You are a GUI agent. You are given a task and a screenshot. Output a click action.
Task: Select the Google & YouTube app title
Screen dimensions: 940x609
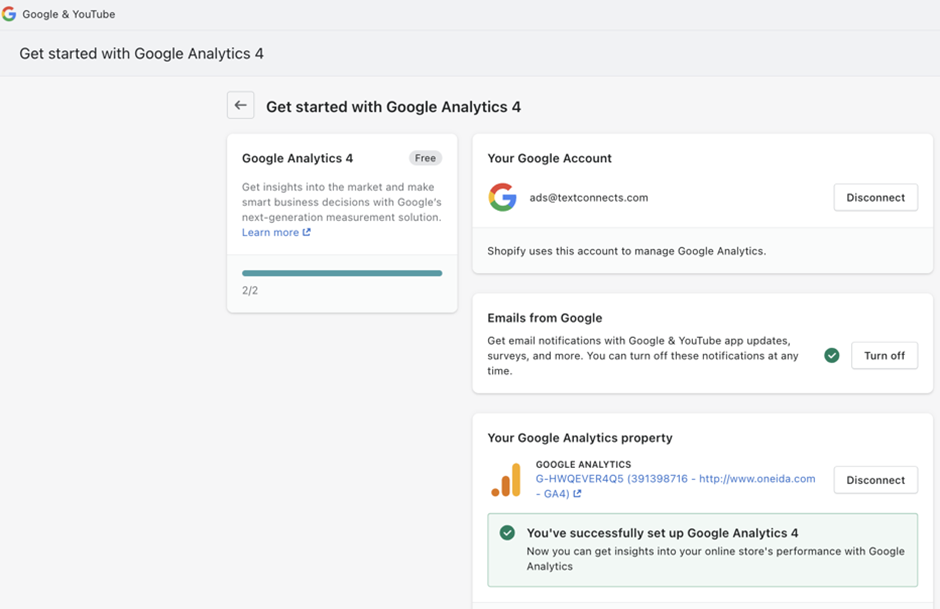[x=69, y=14]
